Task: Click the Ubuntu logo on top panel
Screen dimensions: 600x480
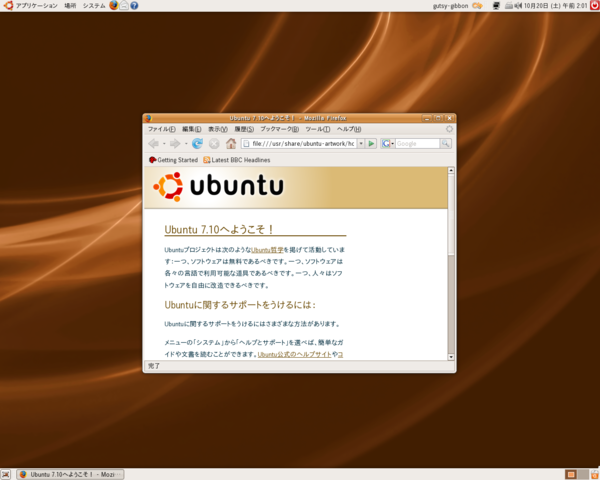Action: pyautogui.click(x=8, y=5)
